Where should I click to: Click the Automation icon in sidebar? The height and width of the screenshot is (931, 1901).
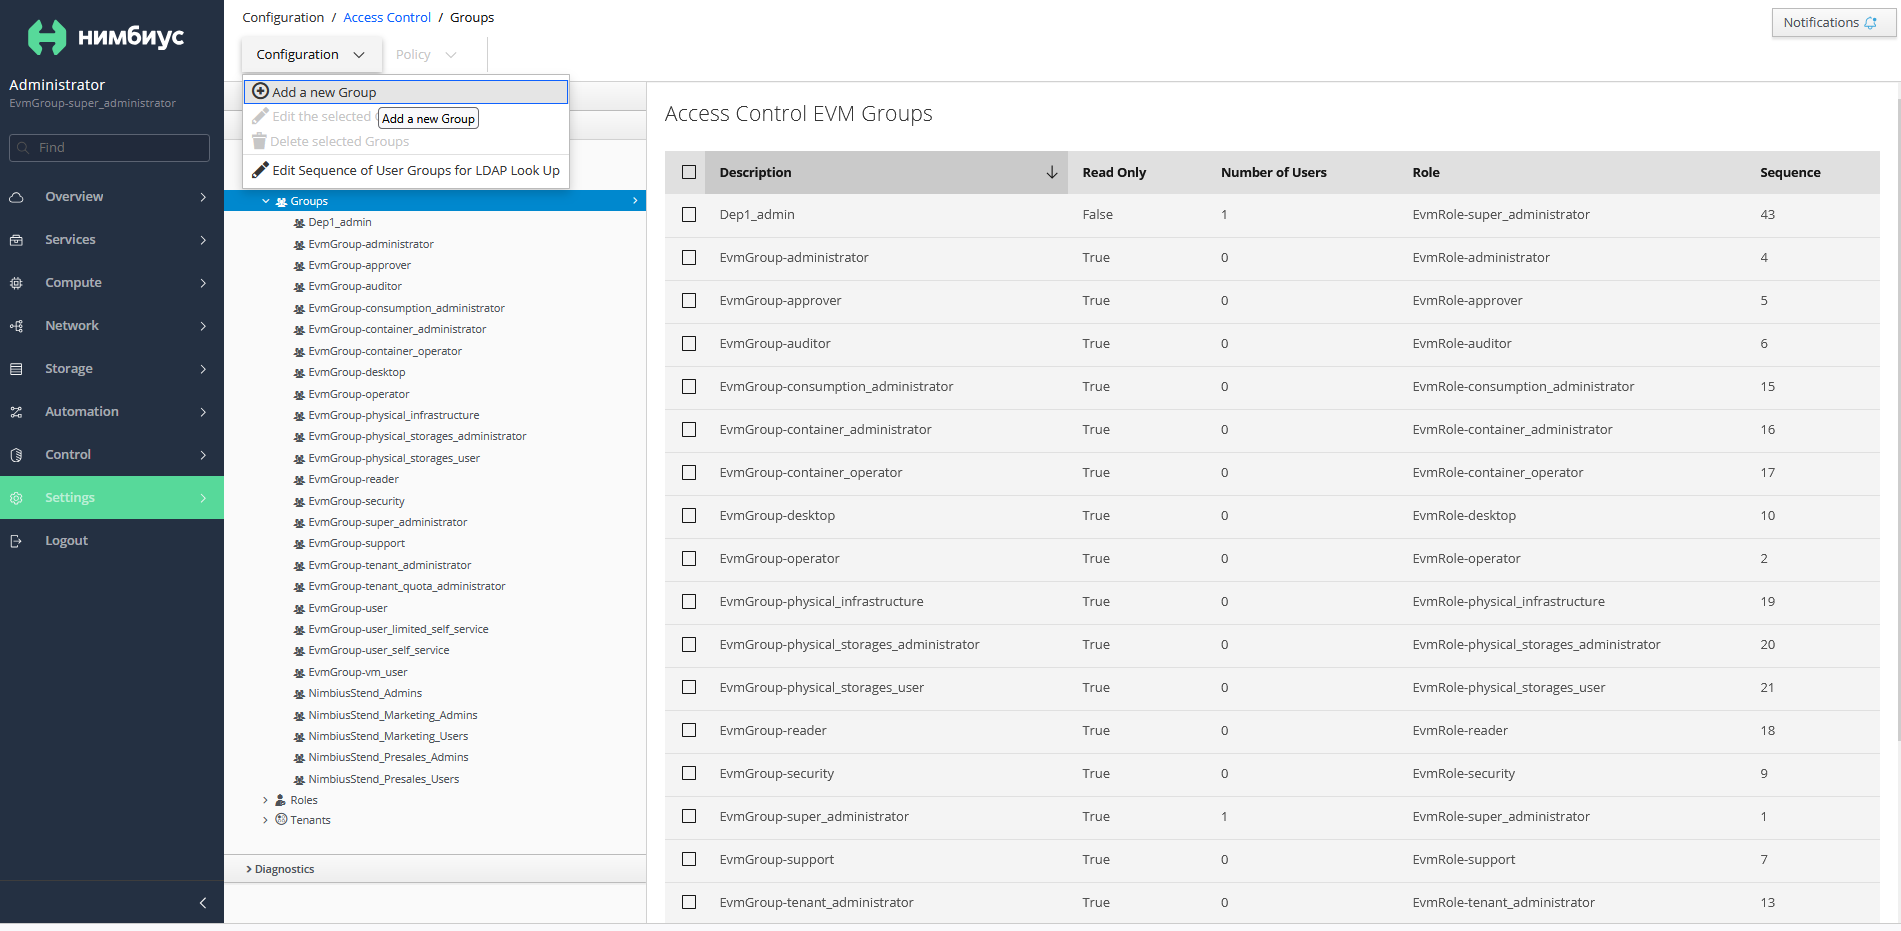pyautogui.click(x=16, y=412)
